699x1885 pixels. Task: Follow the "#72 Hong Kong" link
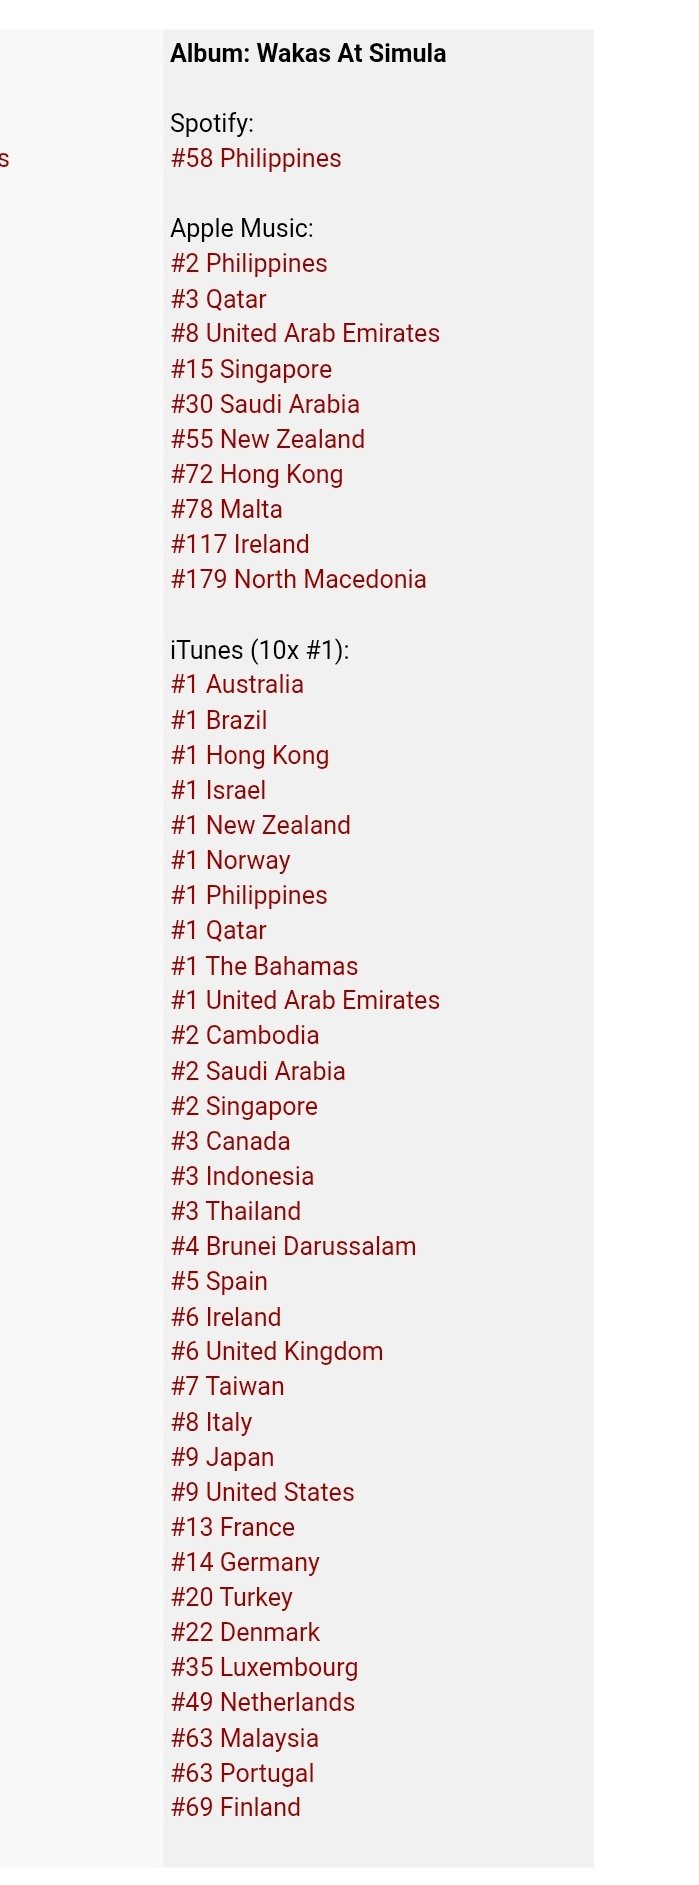coord(256,474)
